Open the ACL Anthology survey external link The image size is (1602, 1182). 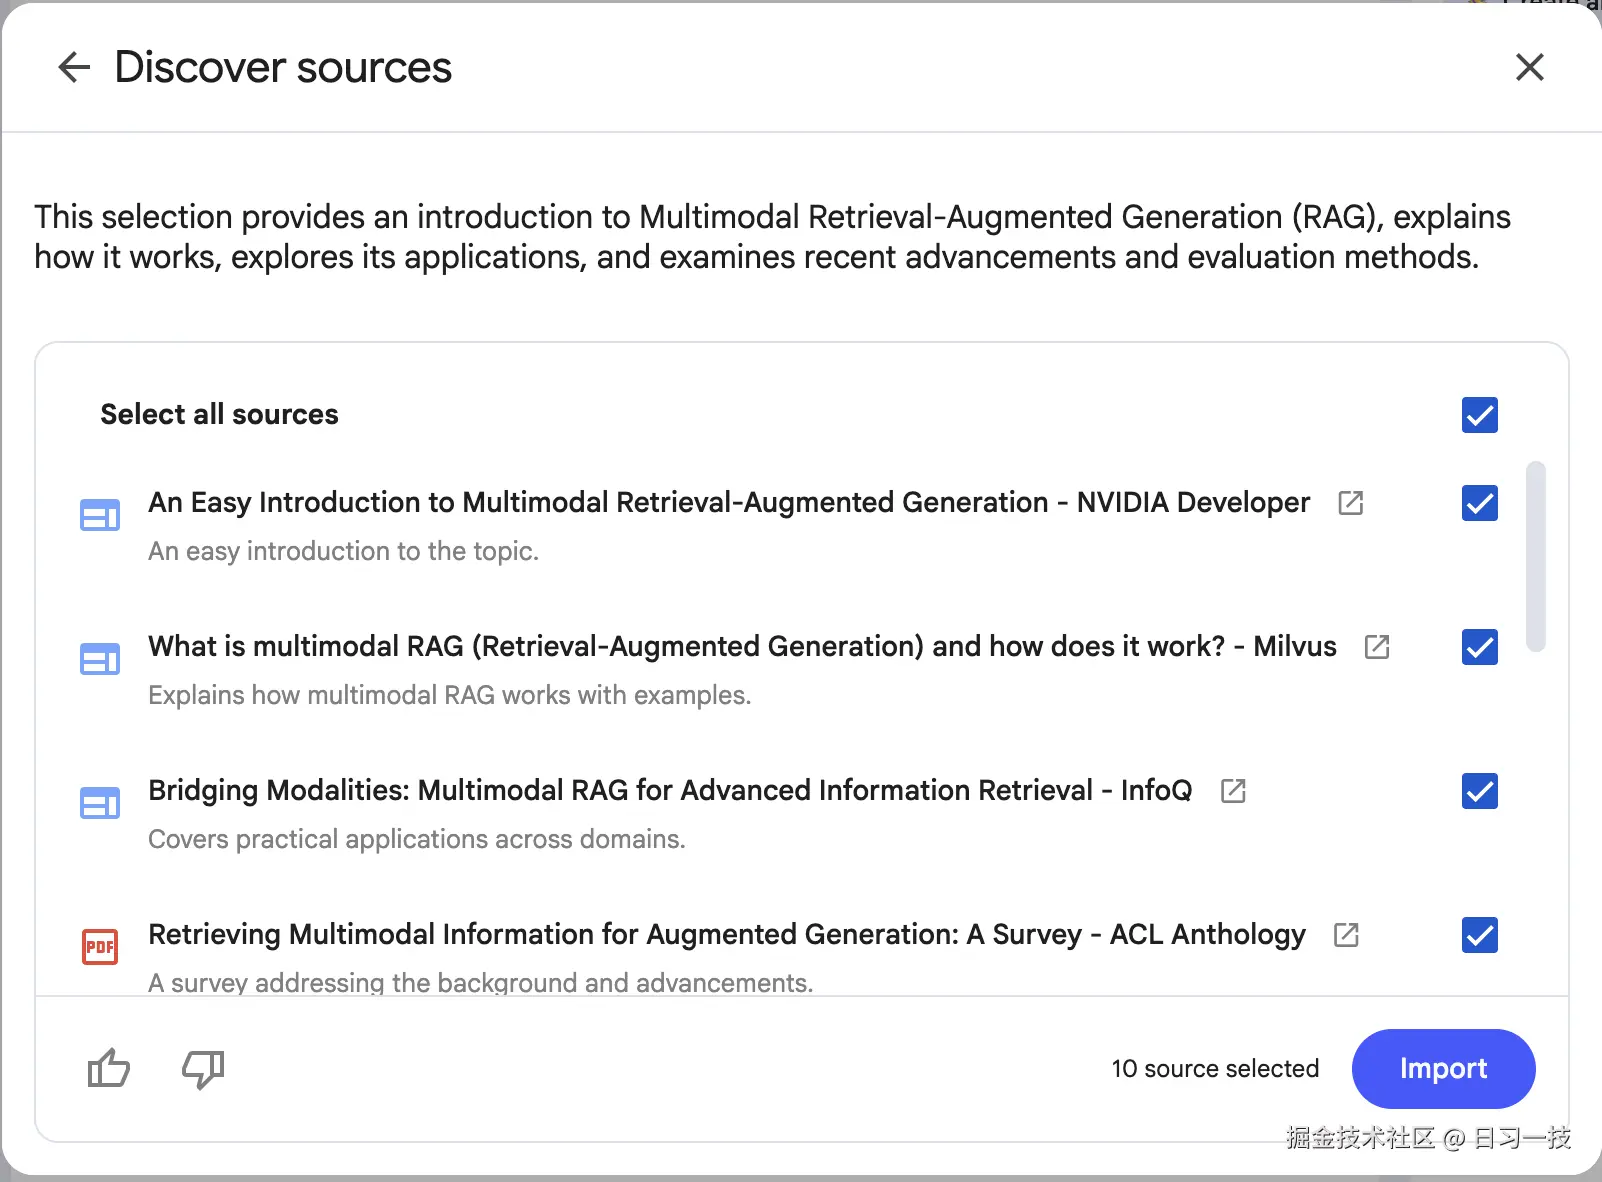tap(1345, 935)
